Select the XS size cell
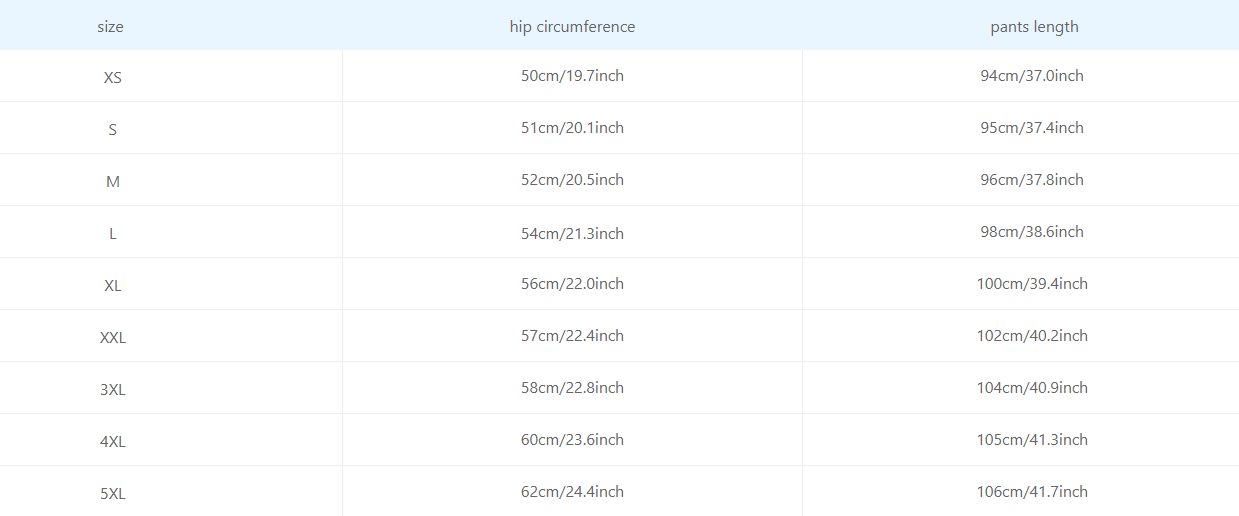The height and width of the screenshot is (516, 1239). (x=113, y=77)
